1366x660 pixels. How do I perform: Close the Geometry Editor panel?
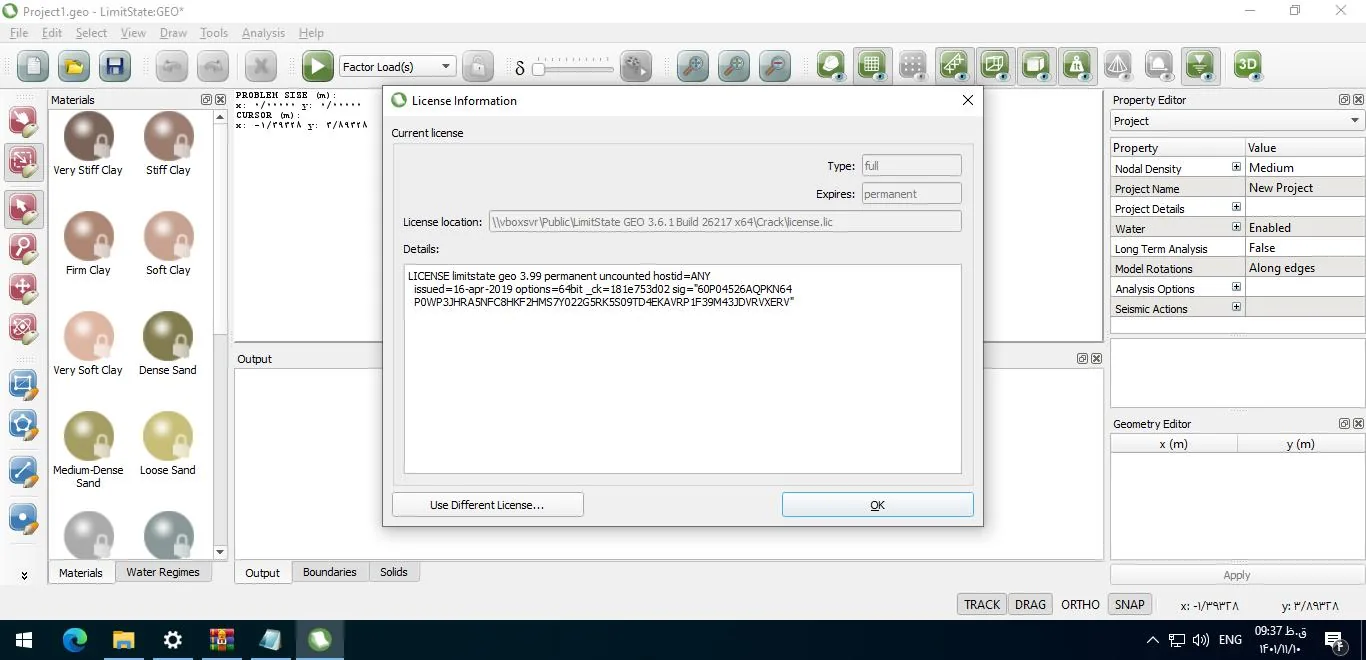point(1358,424)
